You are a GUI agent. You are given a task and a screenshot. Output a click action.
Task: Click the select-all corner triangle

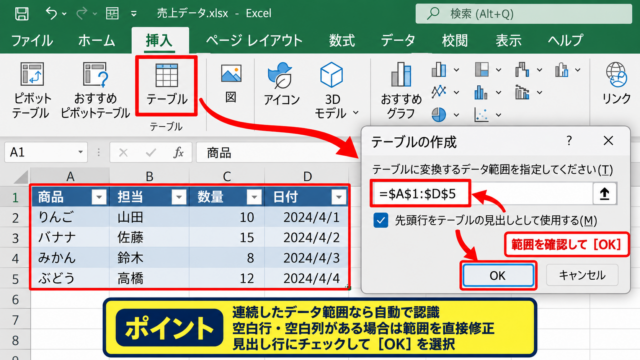[21, 177]
